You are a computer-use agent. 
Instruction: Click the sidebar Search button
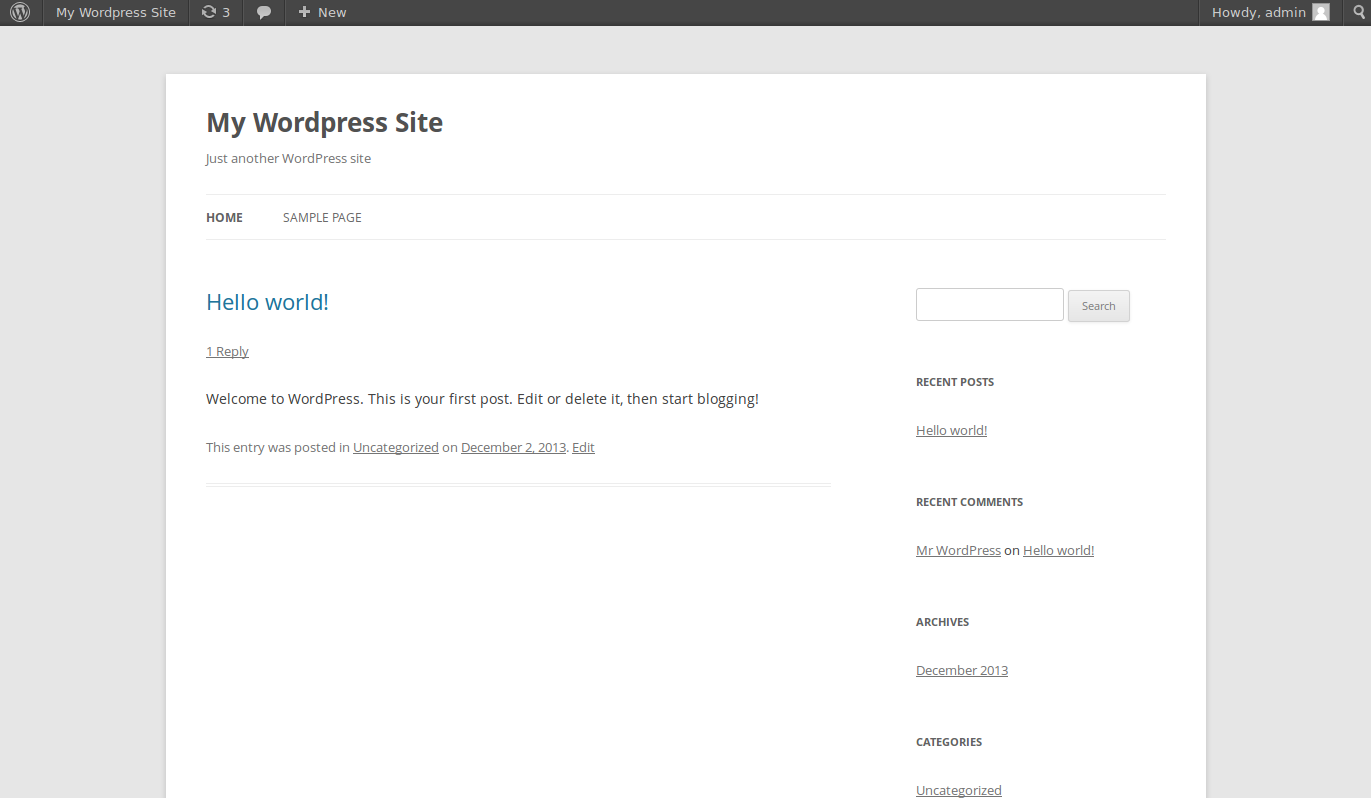pos(1098,306)
